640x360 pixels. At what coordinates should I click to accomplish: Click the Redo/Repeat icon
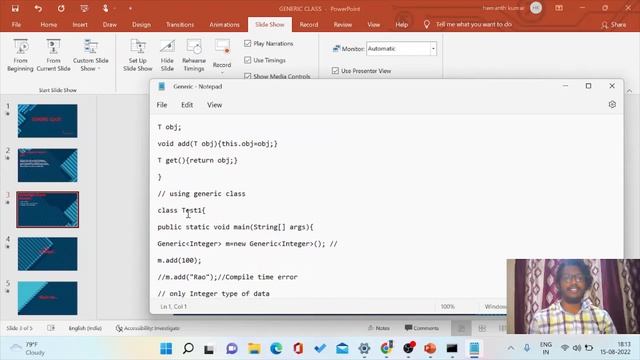(x=61, y=8)
